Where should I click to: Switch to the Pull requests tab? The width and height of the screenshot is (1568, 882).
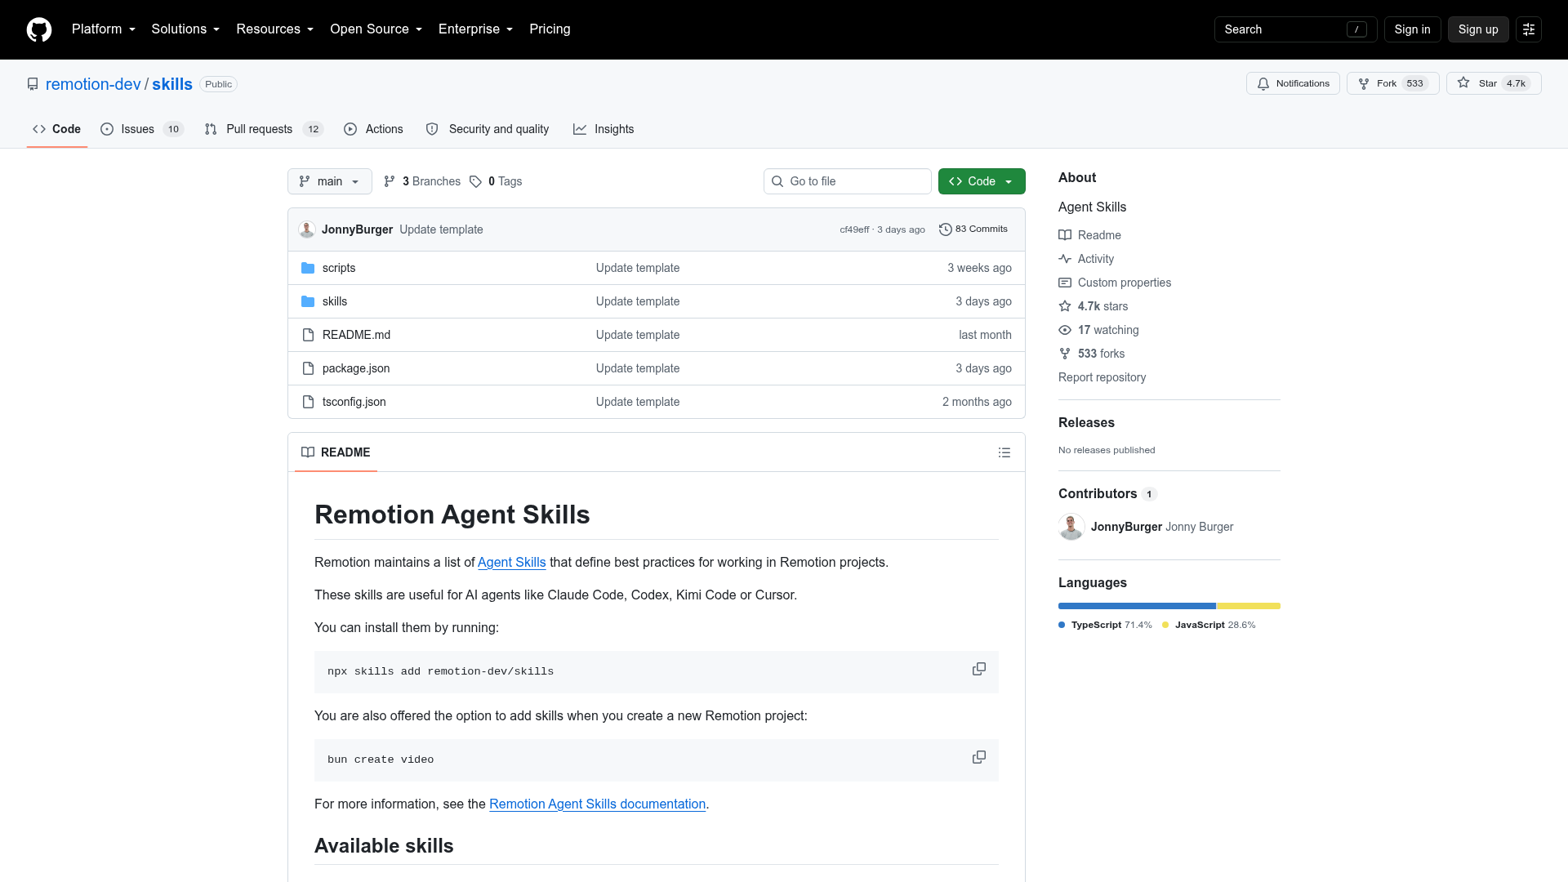pyautogui.click(x=263, y=129)
